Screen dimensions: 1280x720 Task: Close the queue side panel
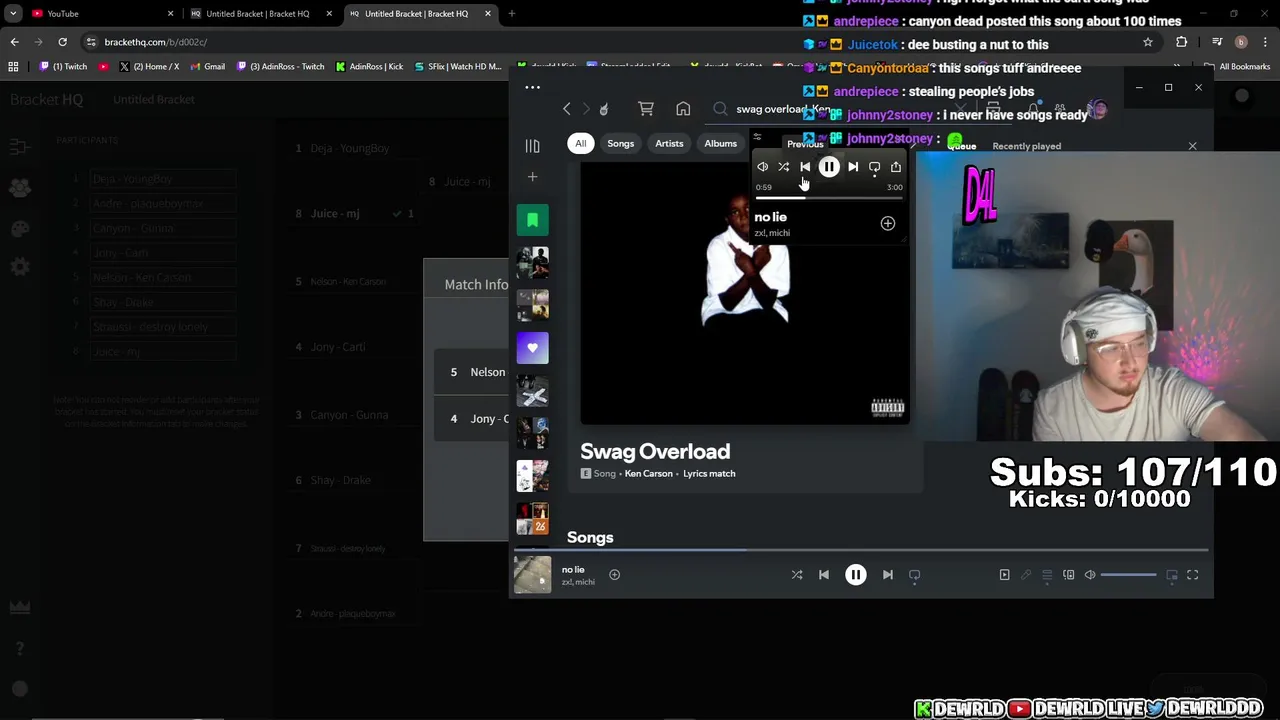point(1192,146)
